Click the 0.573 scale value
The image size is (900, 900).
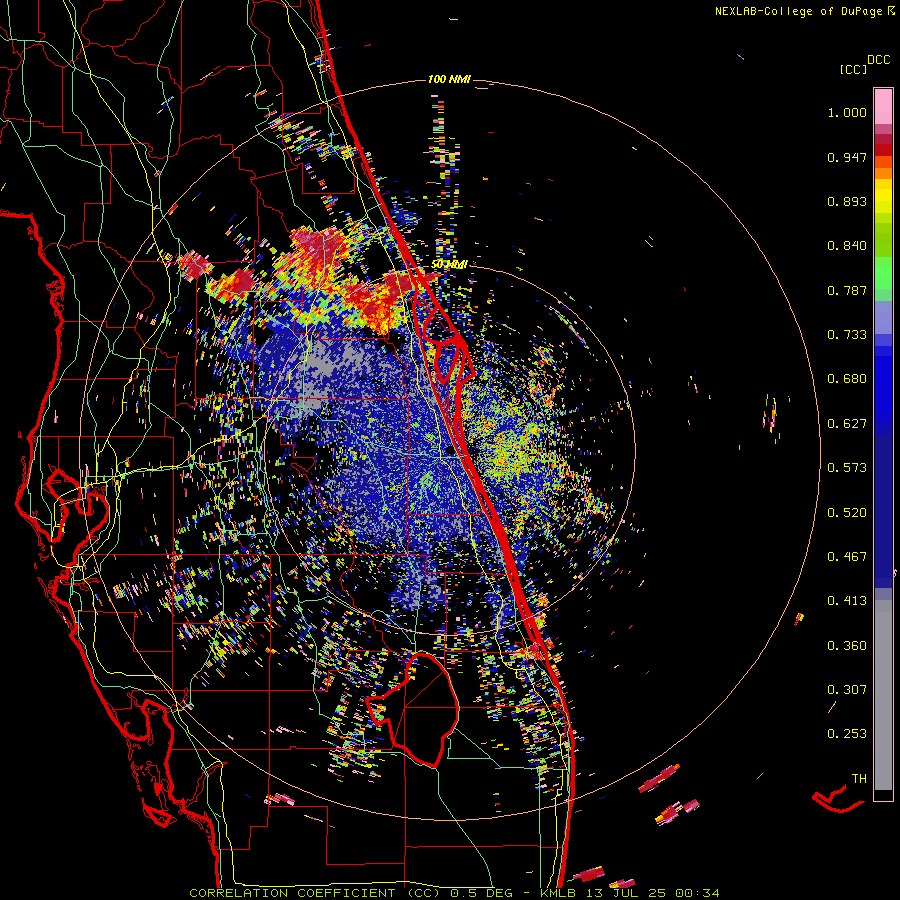(x=847, y=468)
